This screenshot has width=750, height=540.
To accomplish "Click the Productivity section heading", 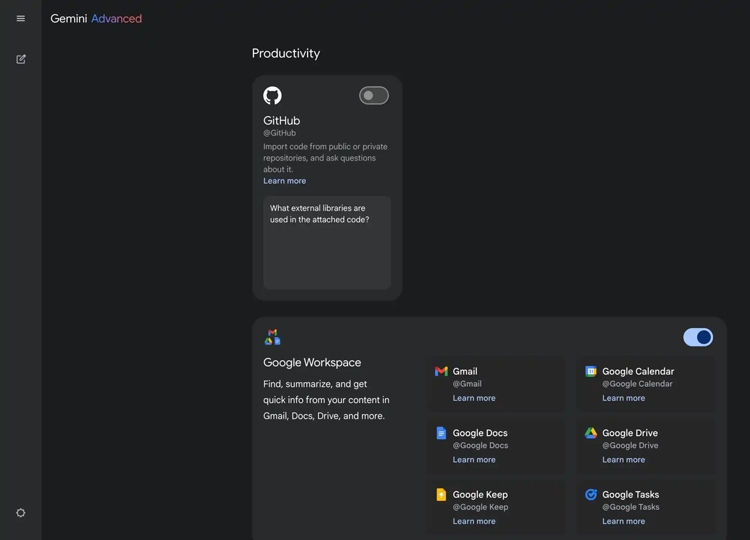I will (286, 53).
